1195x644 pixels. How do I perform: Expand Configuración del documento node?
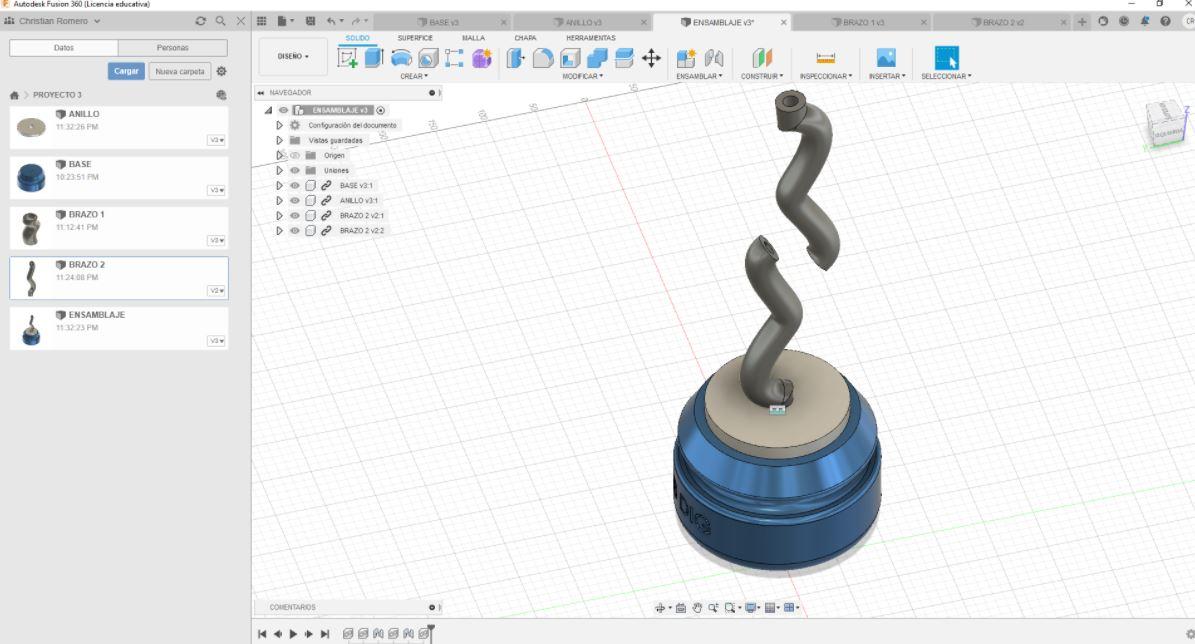pyautogui.click(x=280, y=125)
